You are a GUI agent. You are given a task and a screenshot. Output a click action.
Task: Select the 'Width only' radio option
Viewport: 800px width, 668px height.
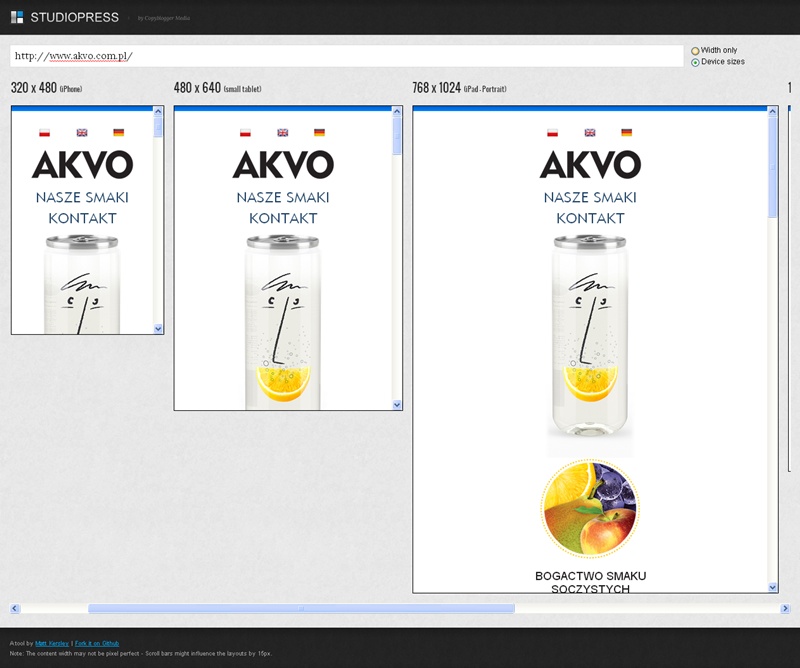[x=695, y=51]
